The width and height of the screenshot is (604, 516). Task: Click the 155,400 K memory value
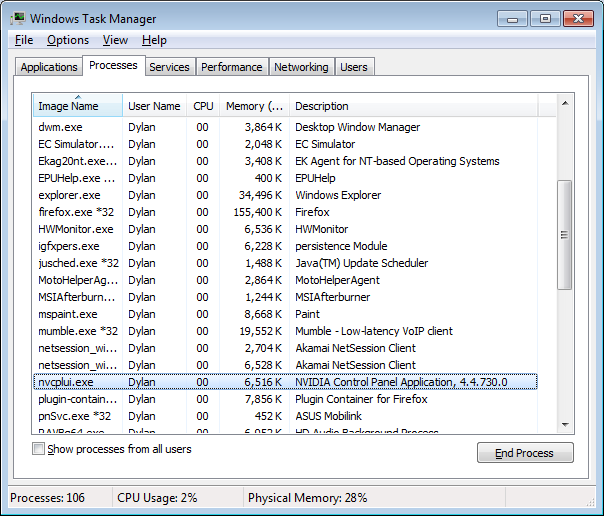[258, 212]
